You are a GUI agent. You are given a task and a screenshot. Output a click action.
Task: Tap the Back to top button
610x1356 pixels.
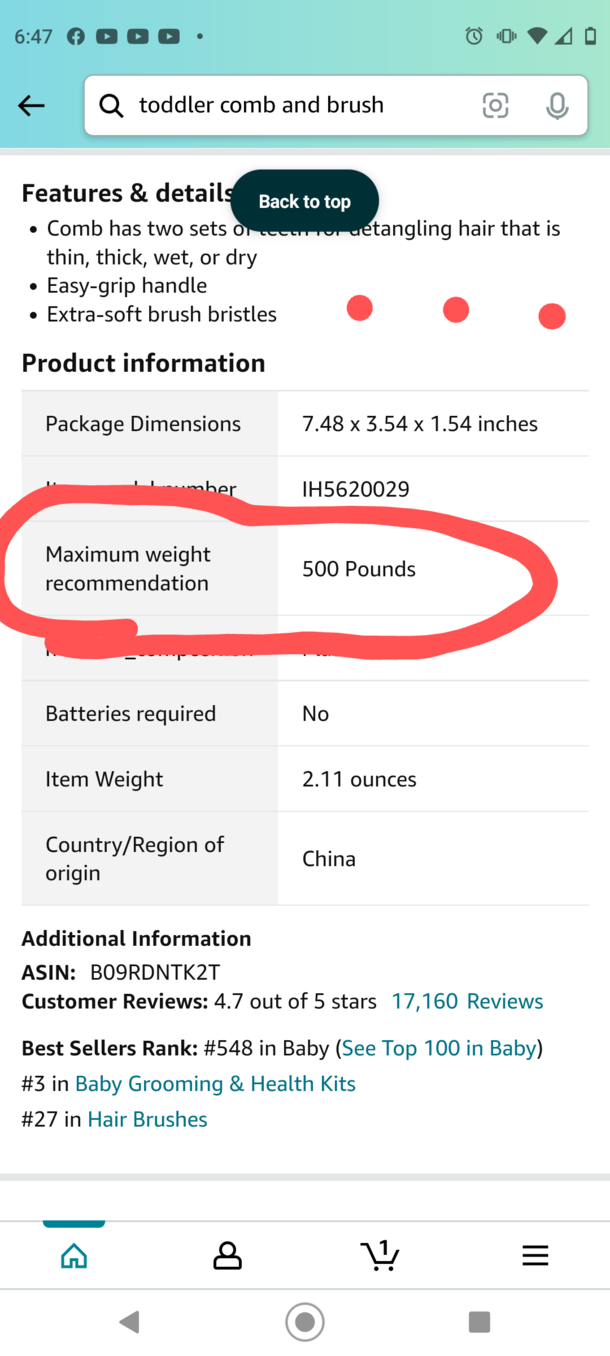click(305, 201)
